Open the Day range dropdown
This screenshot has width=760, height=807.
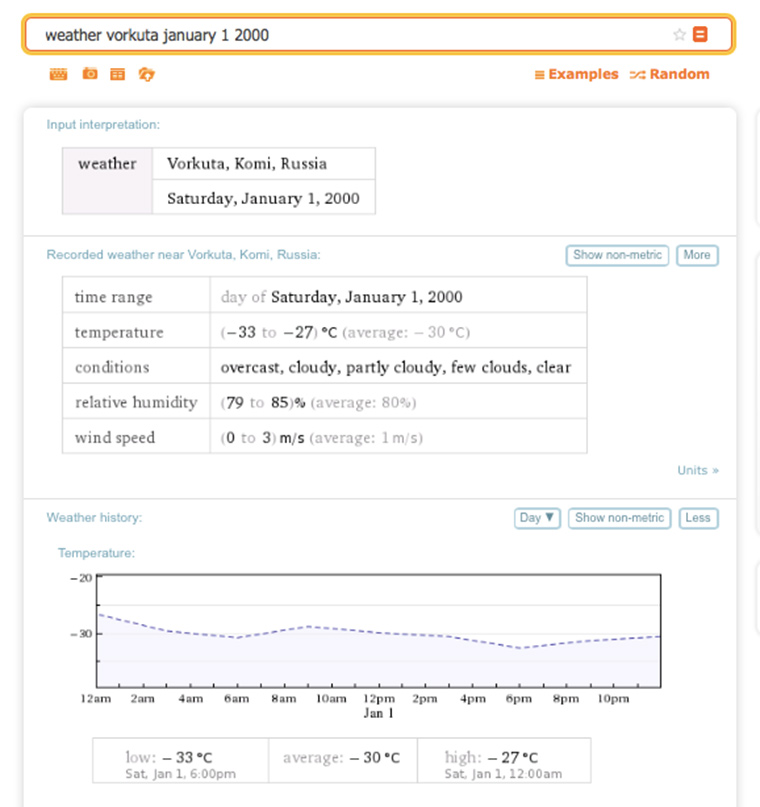point(537,518)
